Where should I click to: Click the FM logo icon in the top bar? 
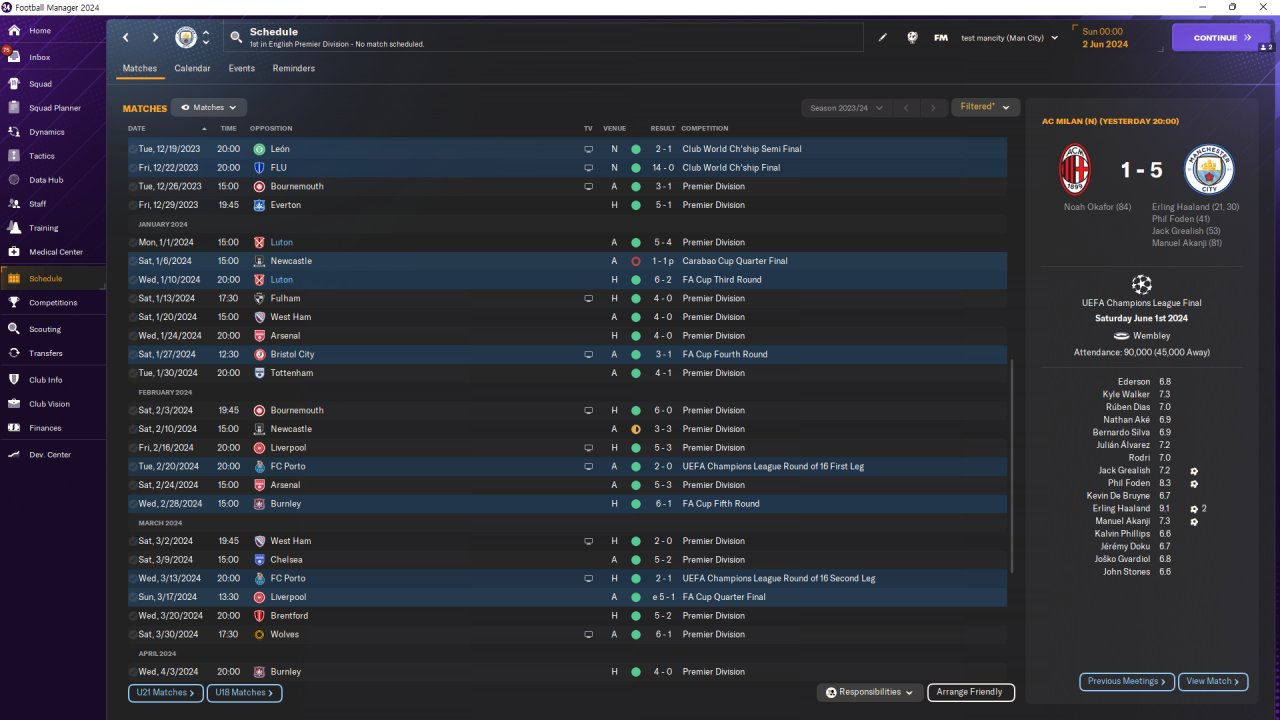pyautogui.click(x=941, y=38)
